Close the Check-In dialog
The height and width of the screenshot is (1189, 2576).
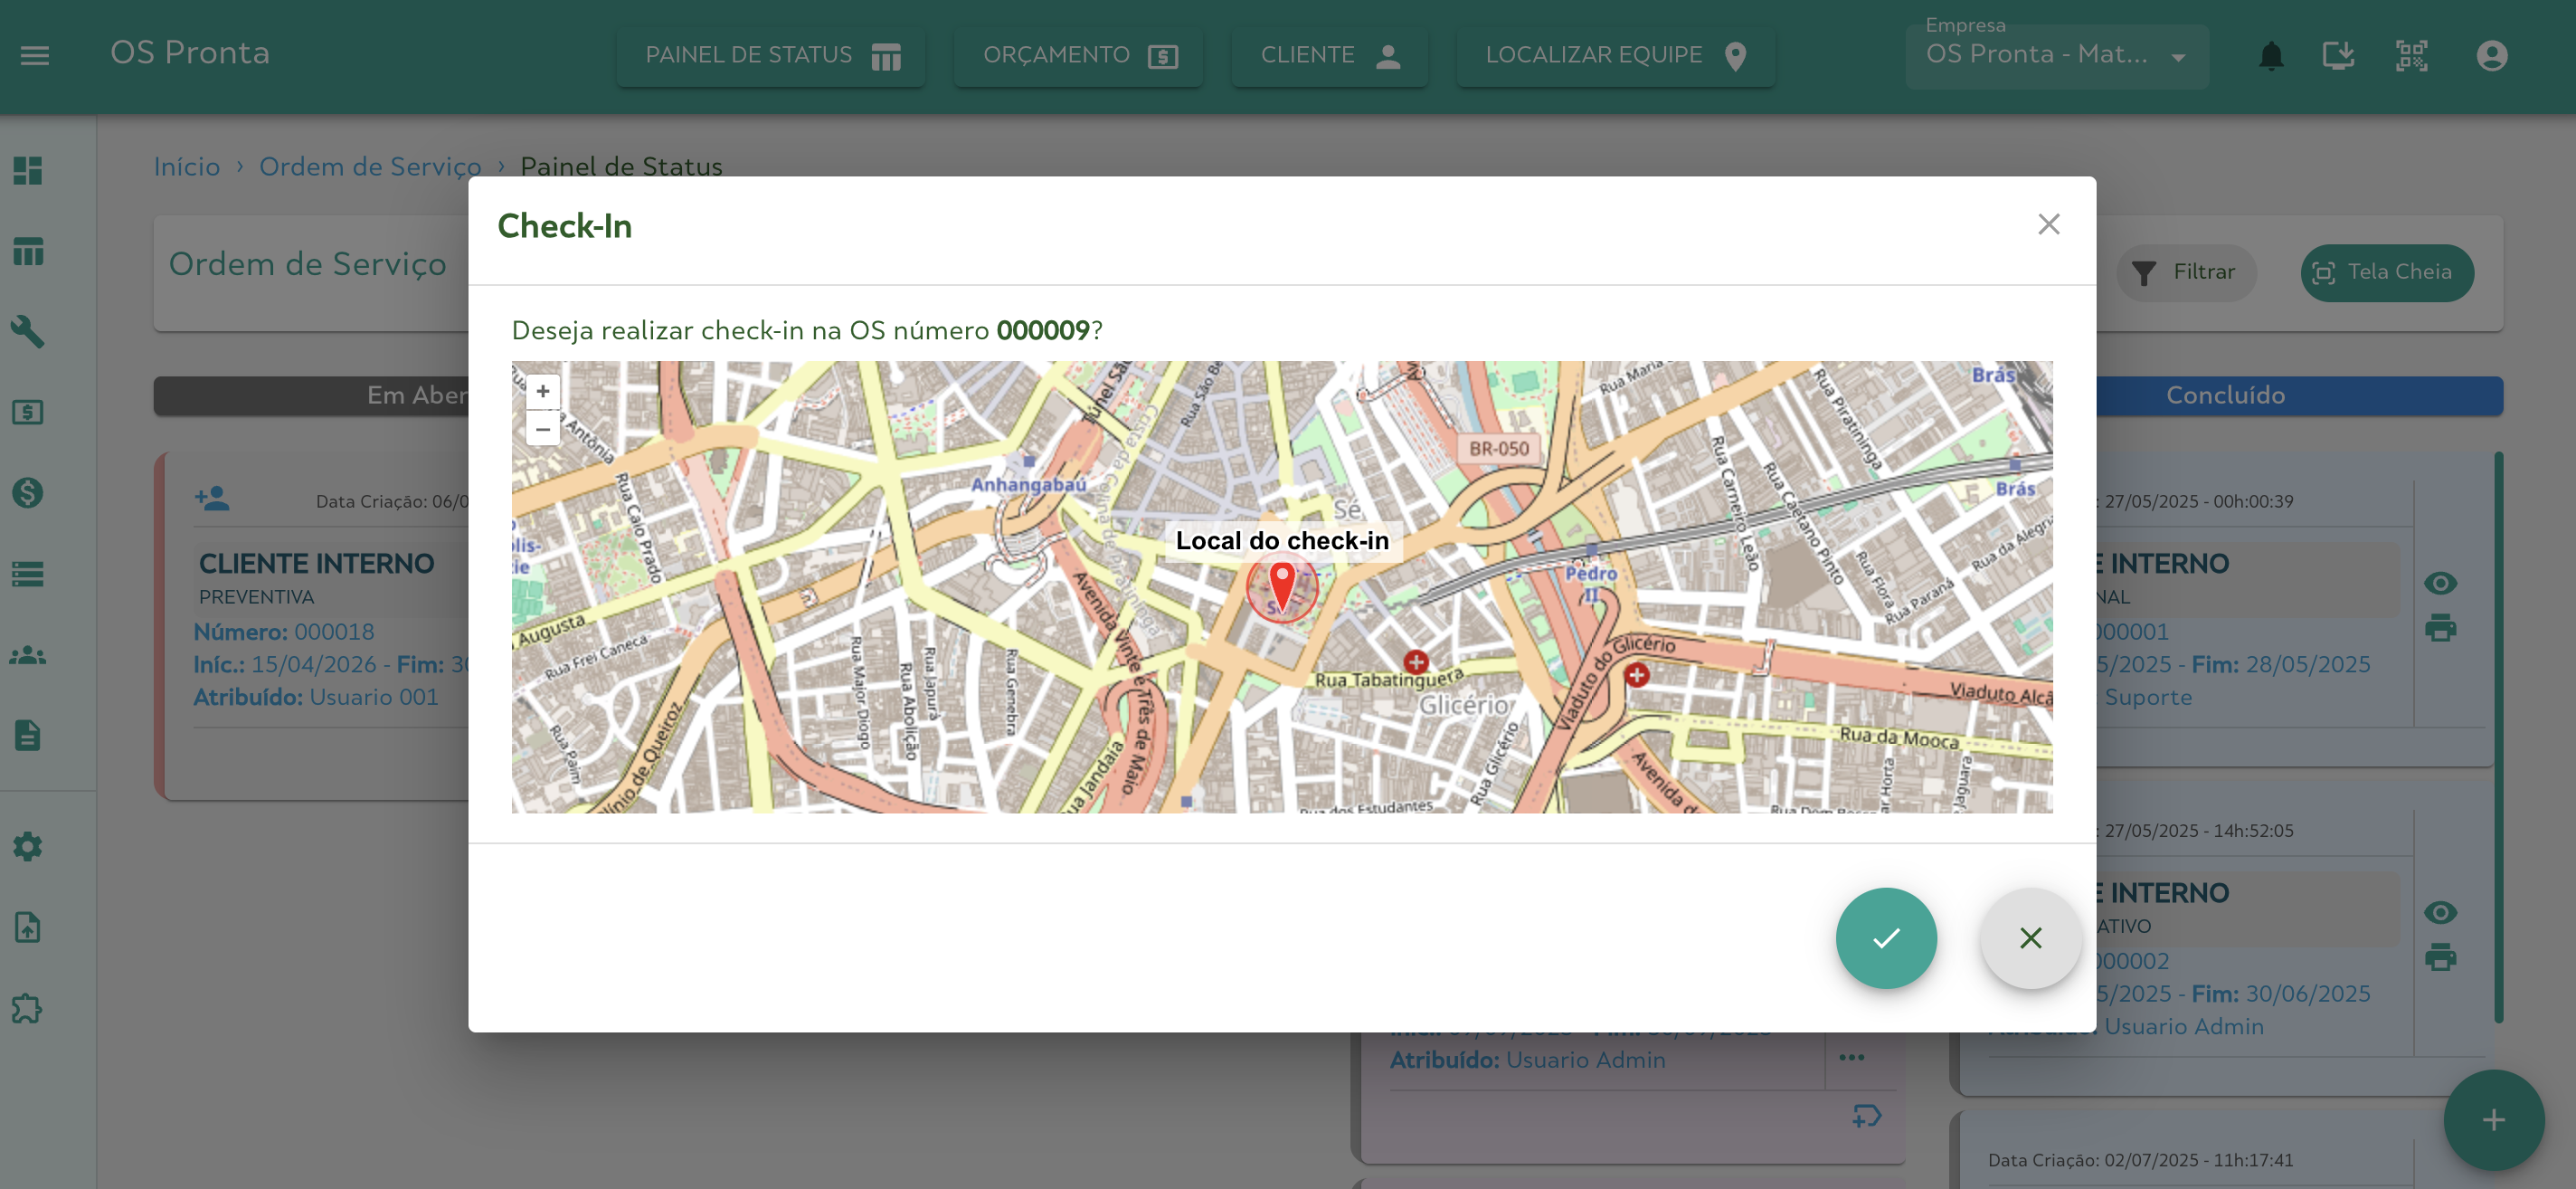(2048, 224)
